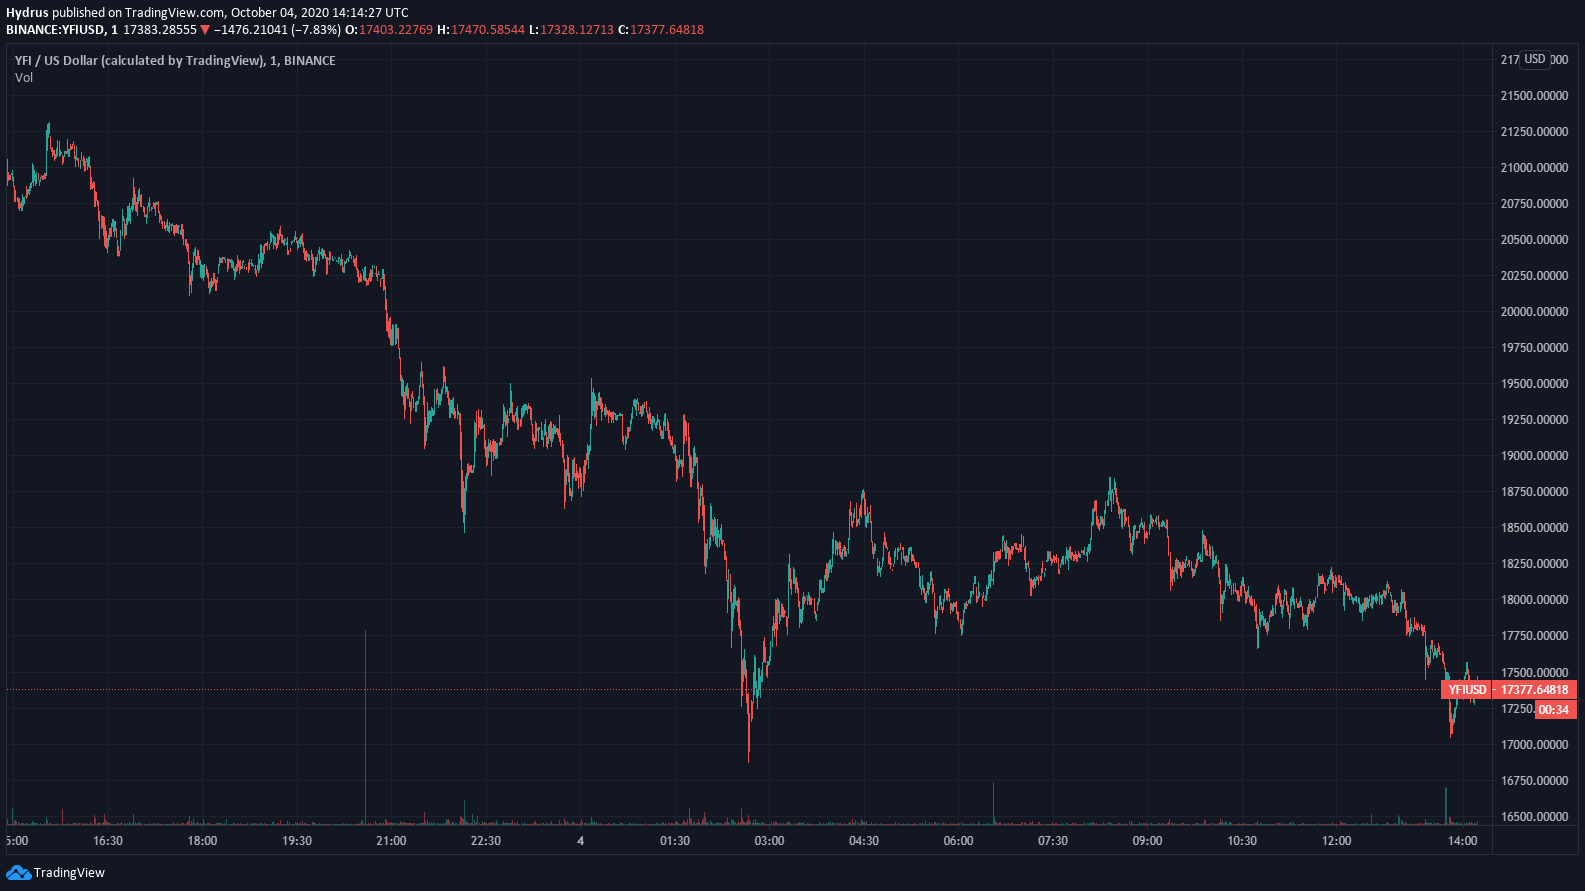This screenshot has width=1585, height=891.
Task: Click the 09:00 time axis label
Action: (x=1147, y=841)
